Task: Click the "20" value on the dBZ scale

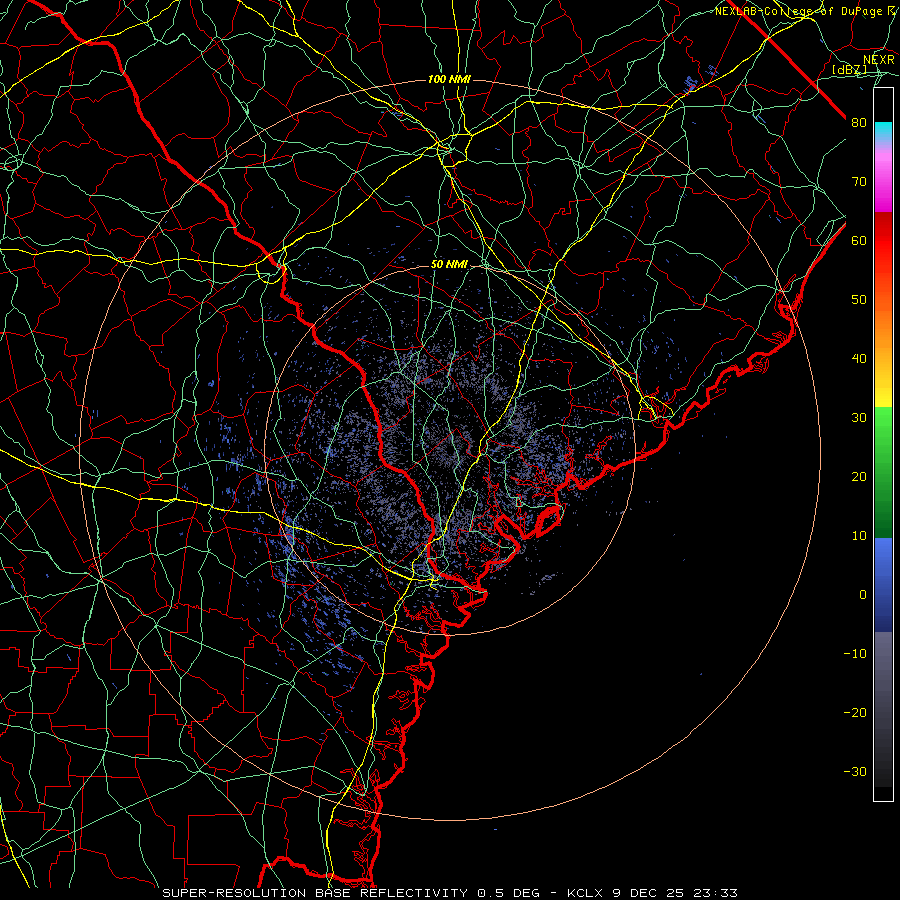Action: coord(859,476)
